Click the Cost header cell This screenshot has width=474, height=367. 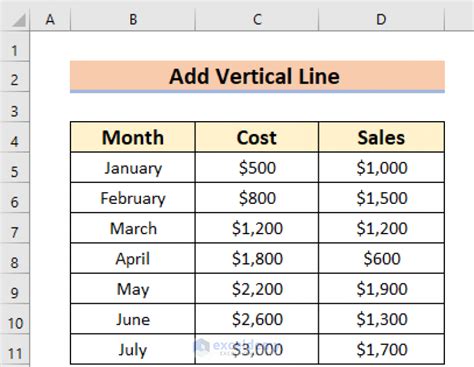coord(257,137)
